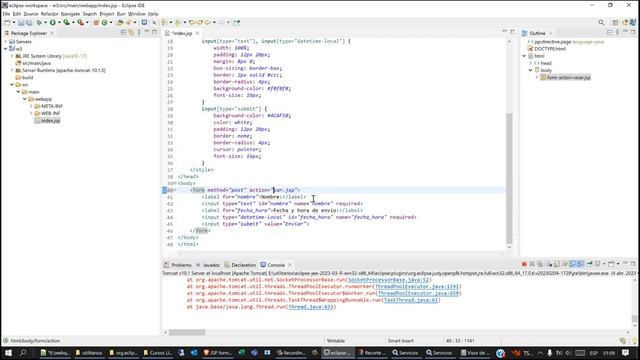The width and height of the screenshot is (640, 360).
Task: Open New file dropdown arrow
Action: 14,22
